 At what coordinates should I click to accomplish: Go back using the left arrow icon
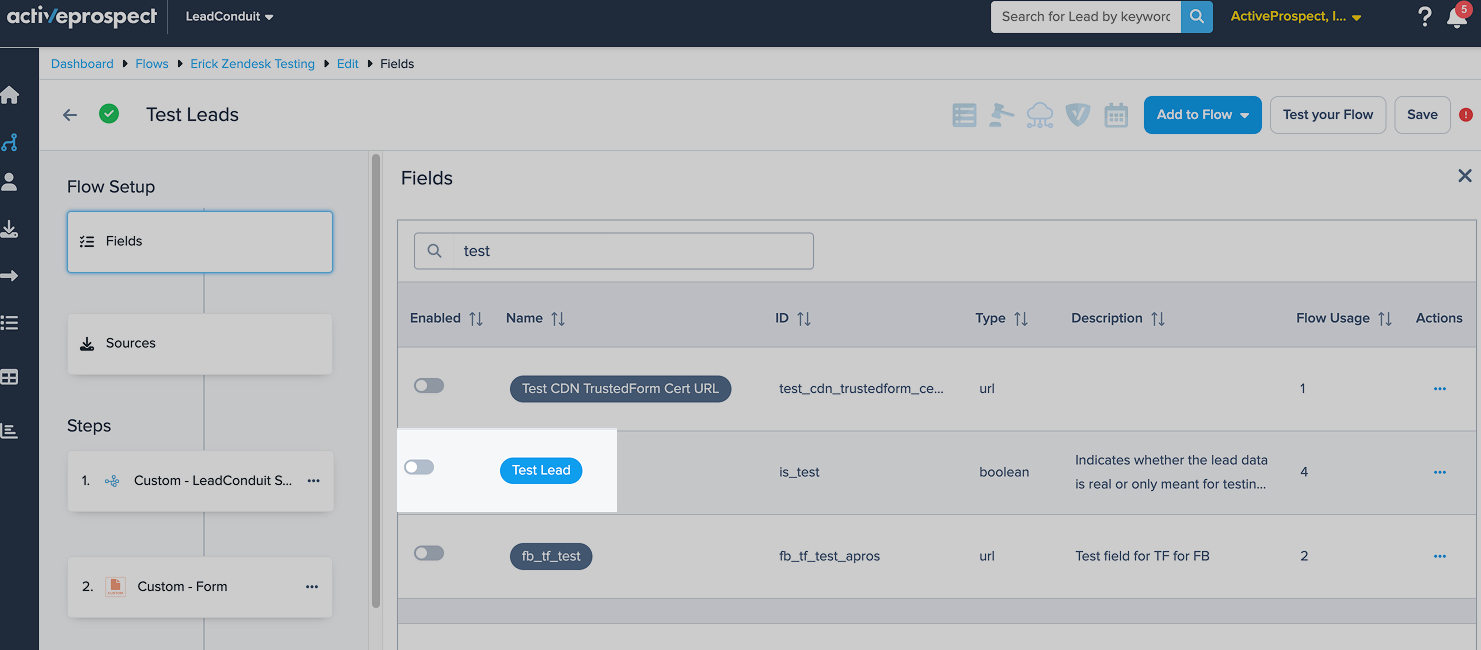coord(70,115)
